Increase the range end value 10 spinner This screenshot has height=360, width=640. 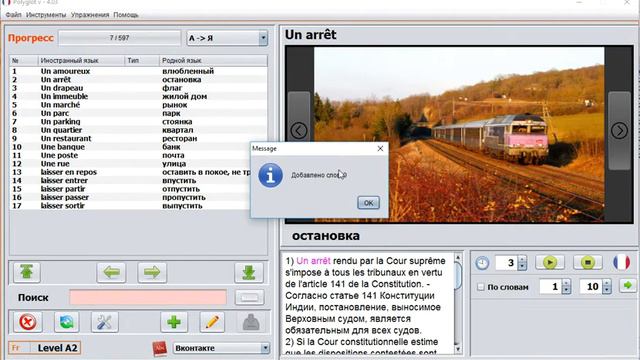[607, 283]
